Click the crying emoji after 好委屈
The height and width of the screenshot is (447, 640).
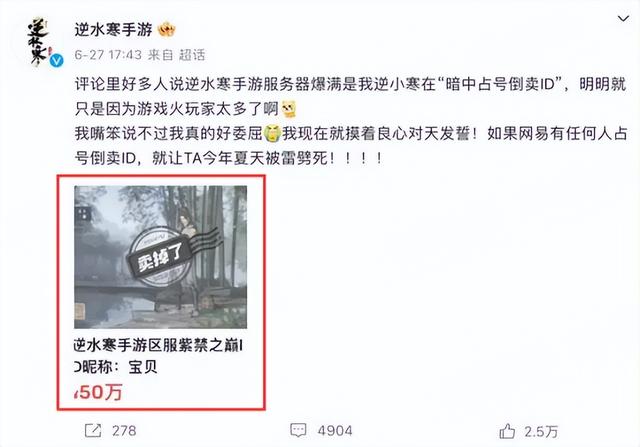click(x=273, y=133)
